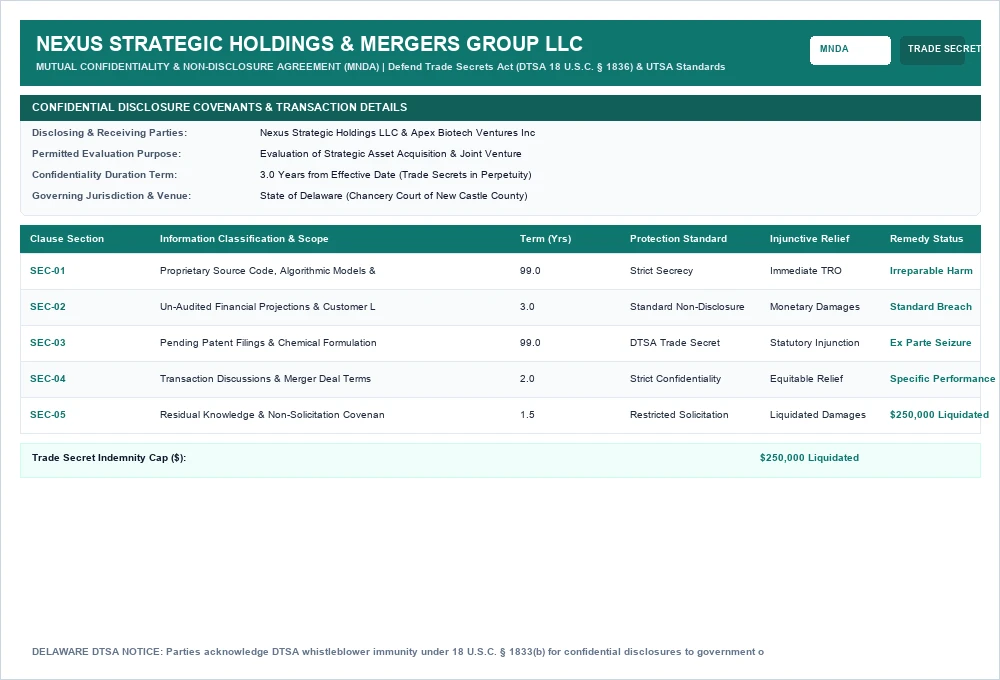Click the 'Statutory Injunction' cell
Viewport: 1000px width, 680px height.
pyautogui.click(x=814, y=343)
